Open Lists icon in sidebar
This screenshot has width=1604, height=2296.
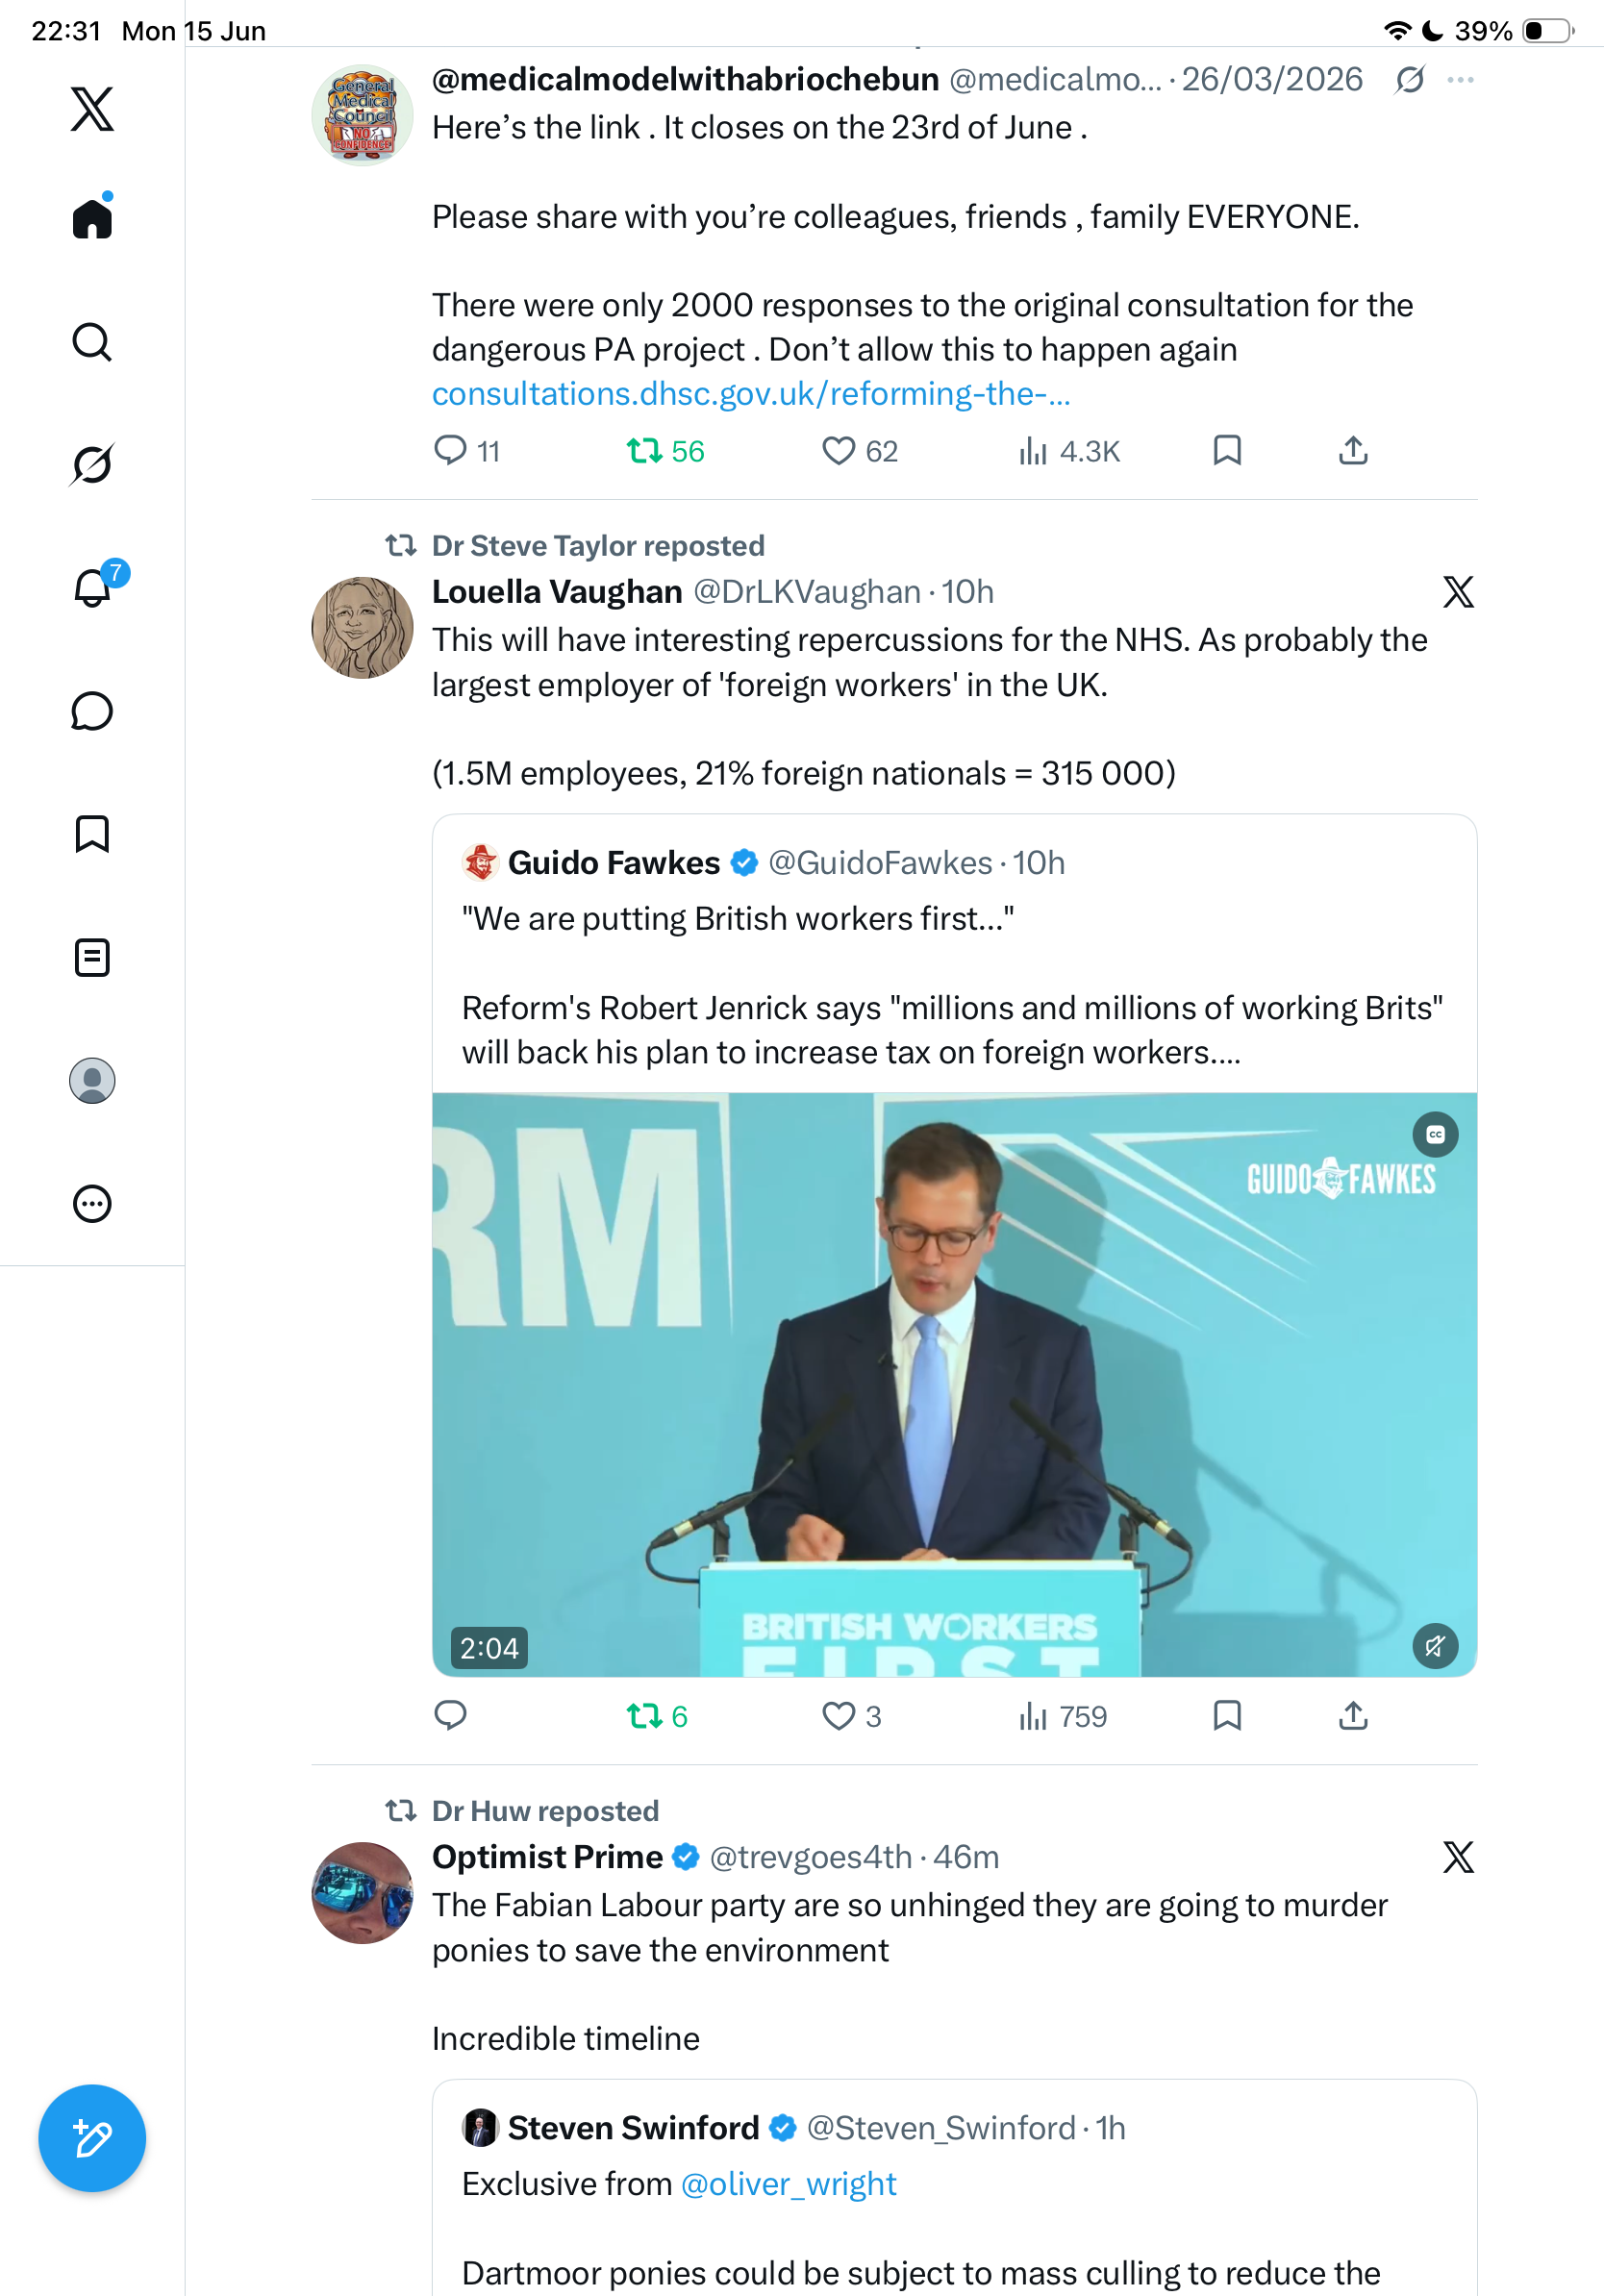[x=92, y=957]
